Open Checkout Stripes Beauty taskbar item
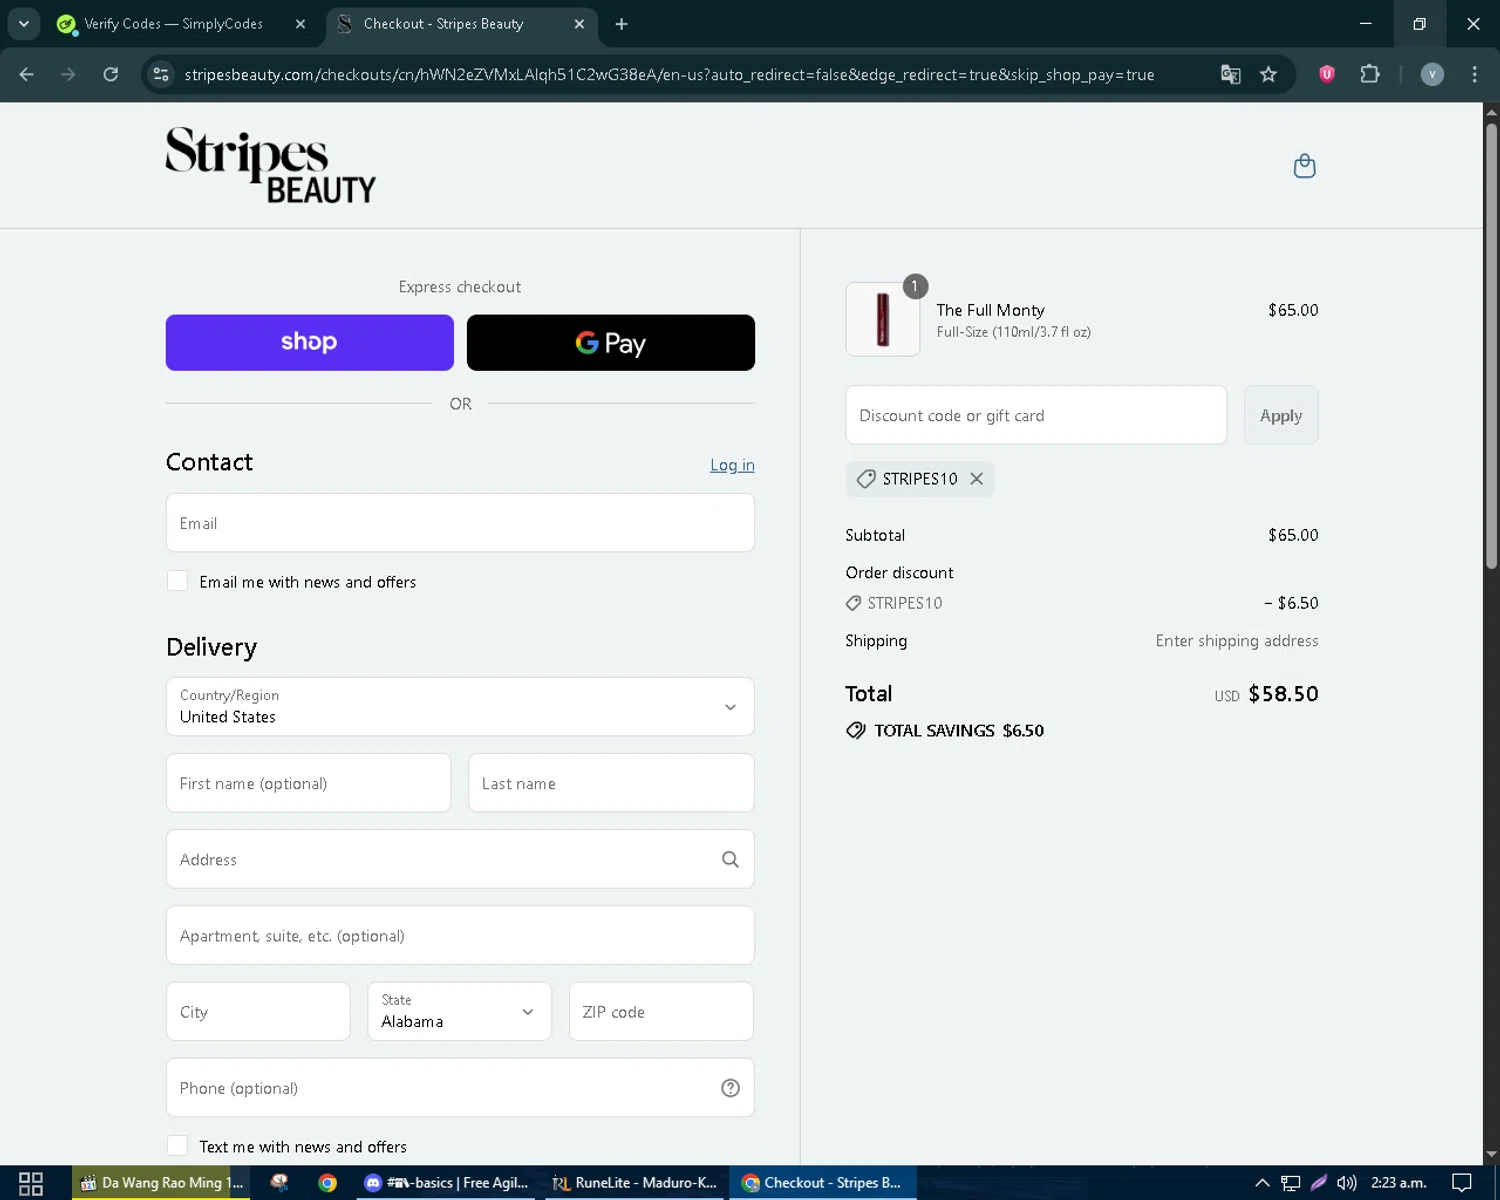This screenshot has height=1200, width=1500. 822,1183
